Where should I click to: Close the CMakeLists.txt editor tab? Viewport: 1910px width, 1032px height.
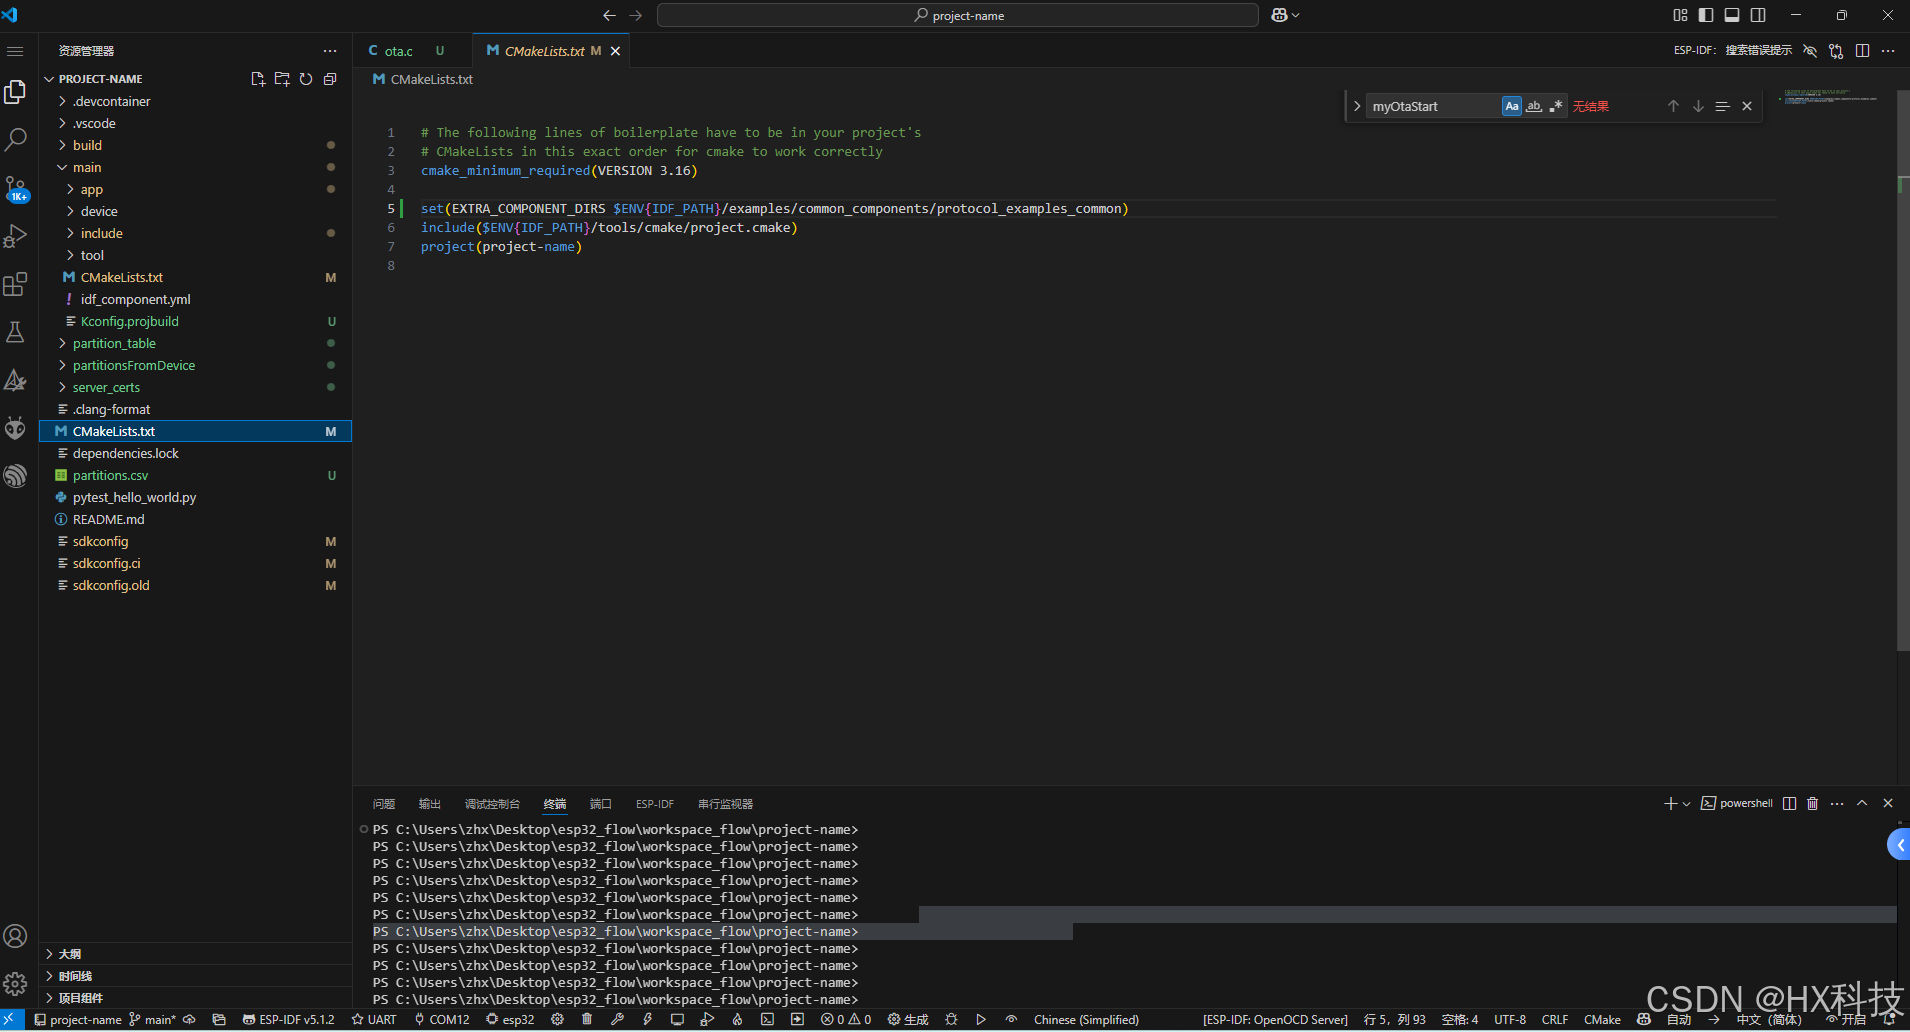(x=615, y=51)
